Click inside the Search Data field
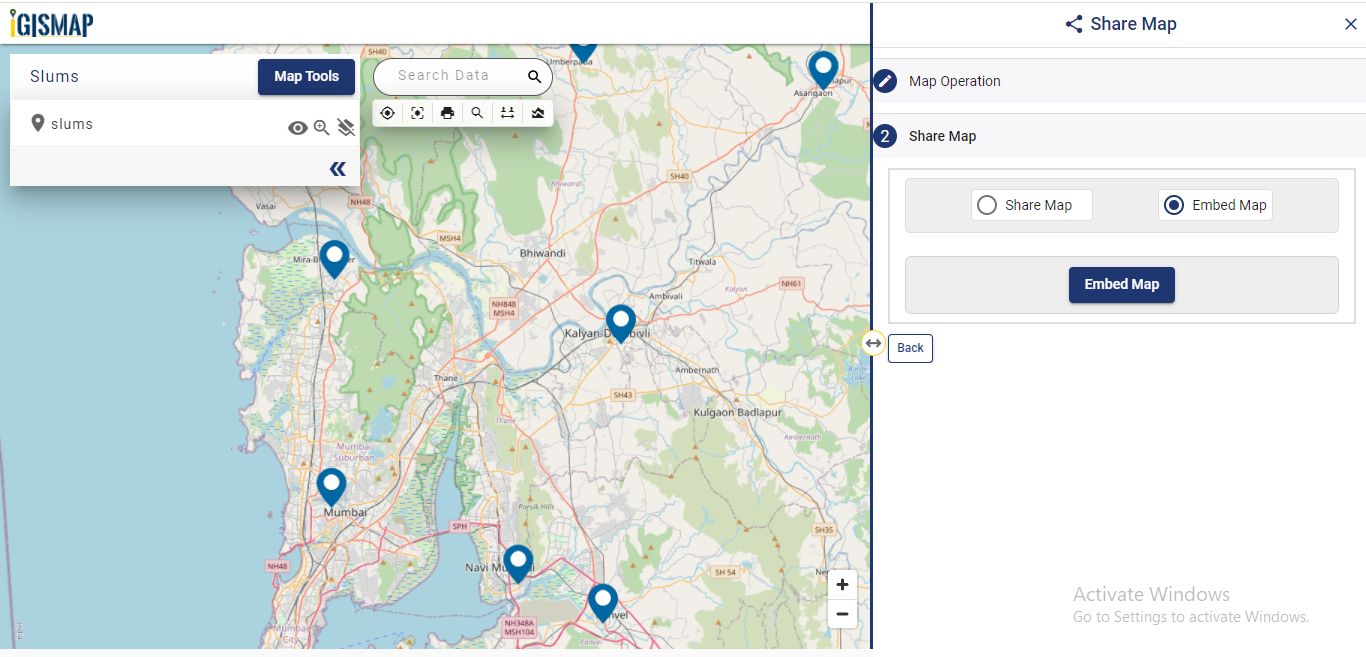The height and width of the screenshot is (657, 1366). pyautogui.click(x=450, y=76)
